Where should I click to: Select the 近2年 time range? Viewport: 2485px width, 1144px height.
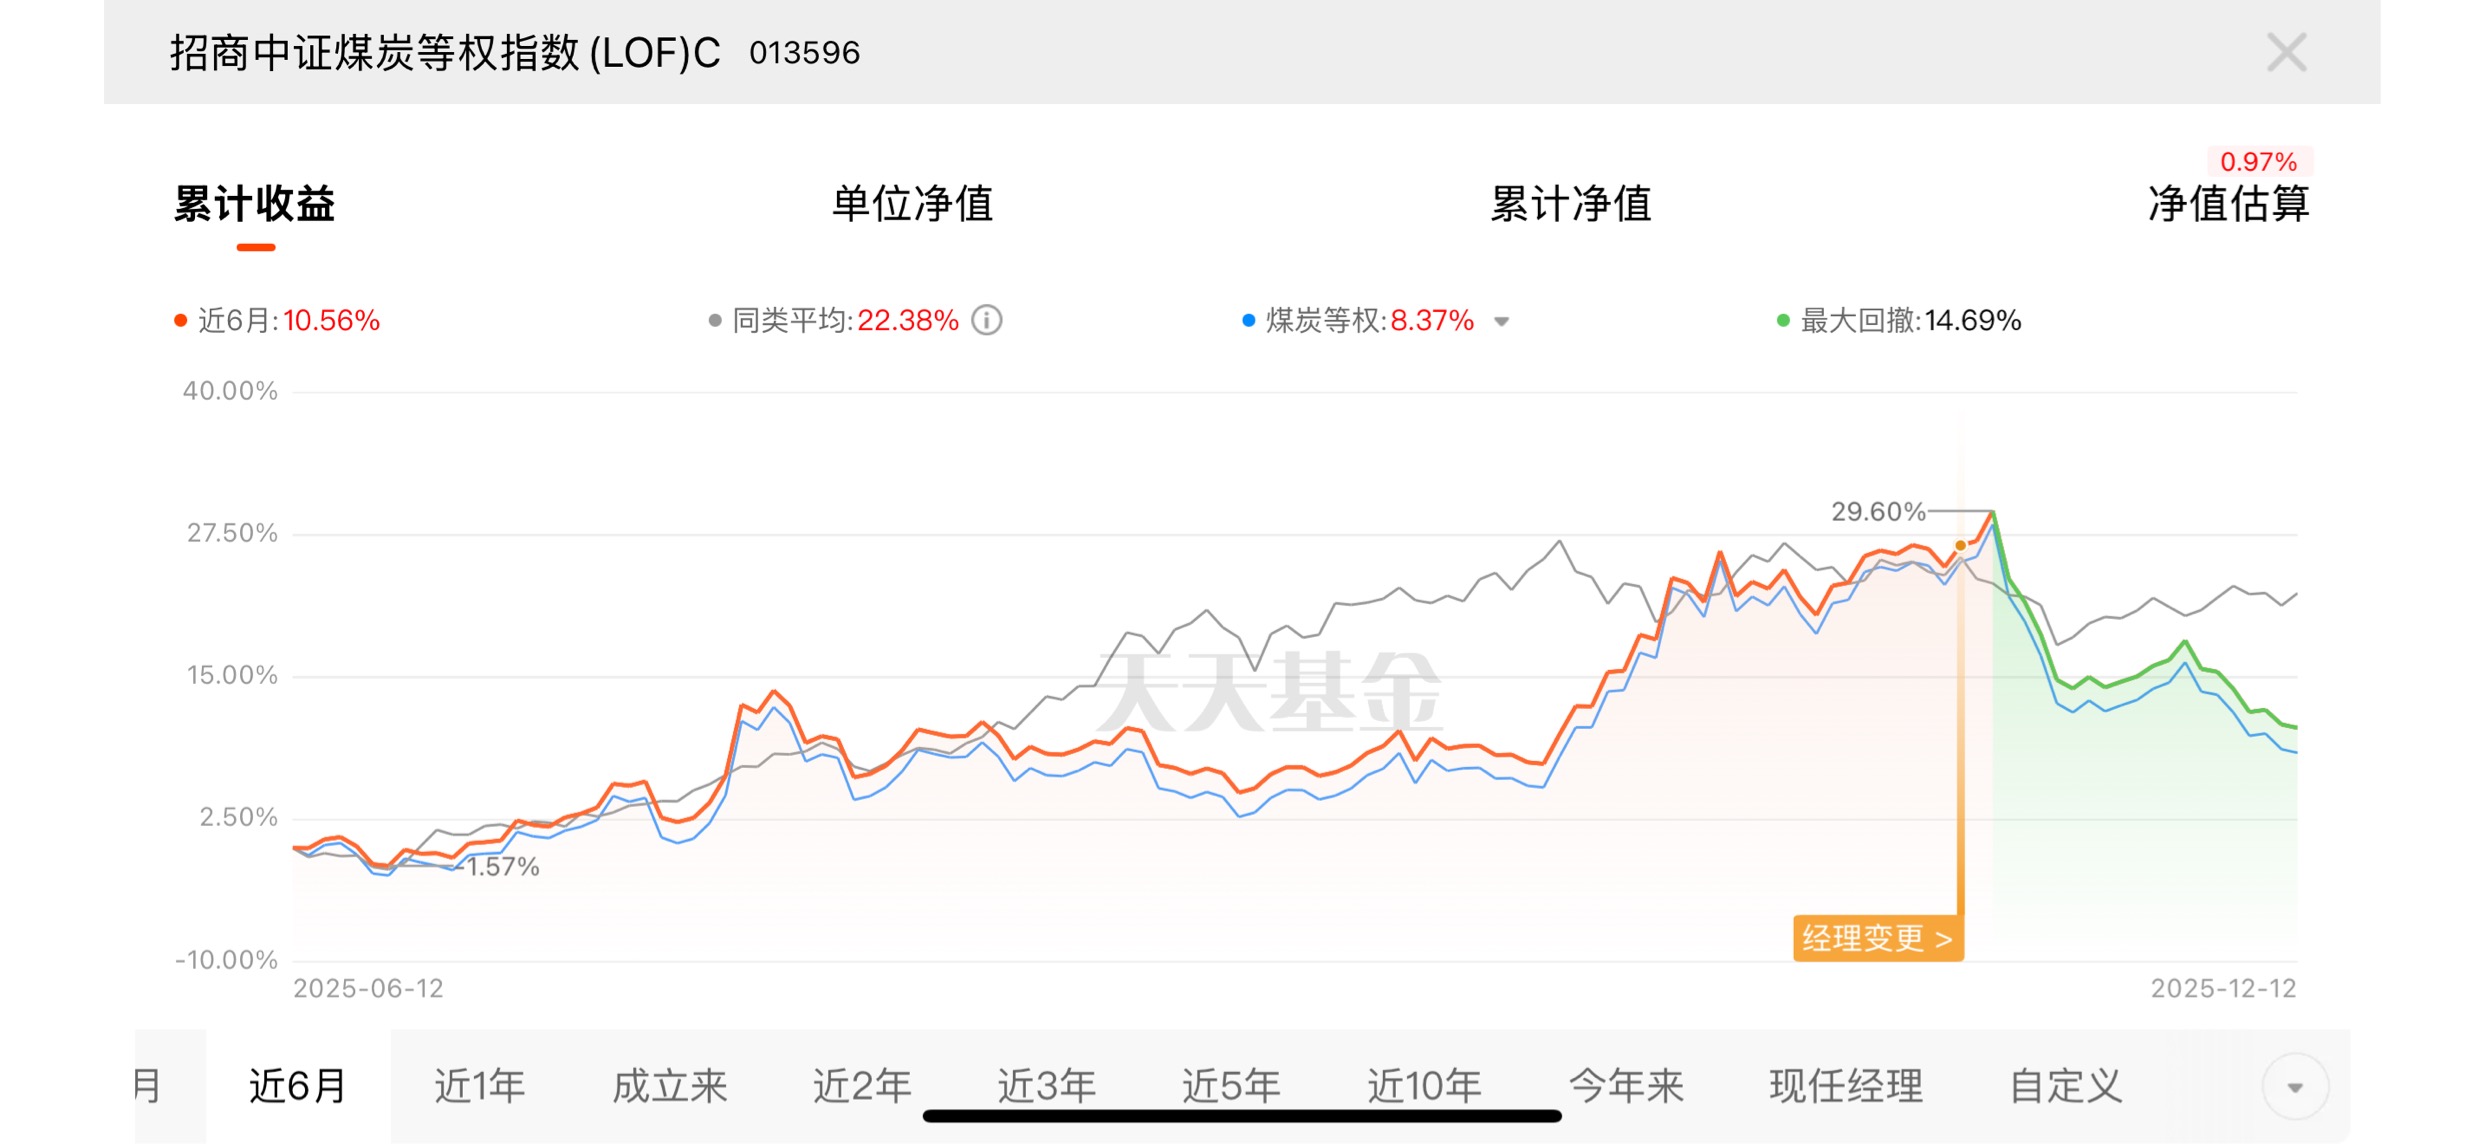click(x=861, y=1086)
